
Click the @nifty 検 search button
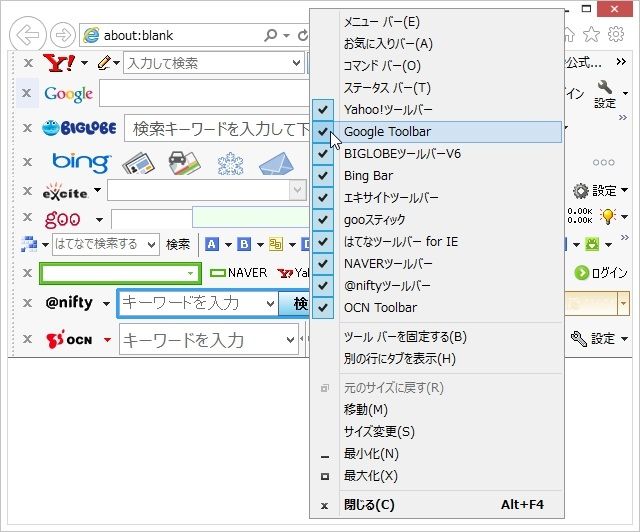pyautogui.click(x=294, y=303)
